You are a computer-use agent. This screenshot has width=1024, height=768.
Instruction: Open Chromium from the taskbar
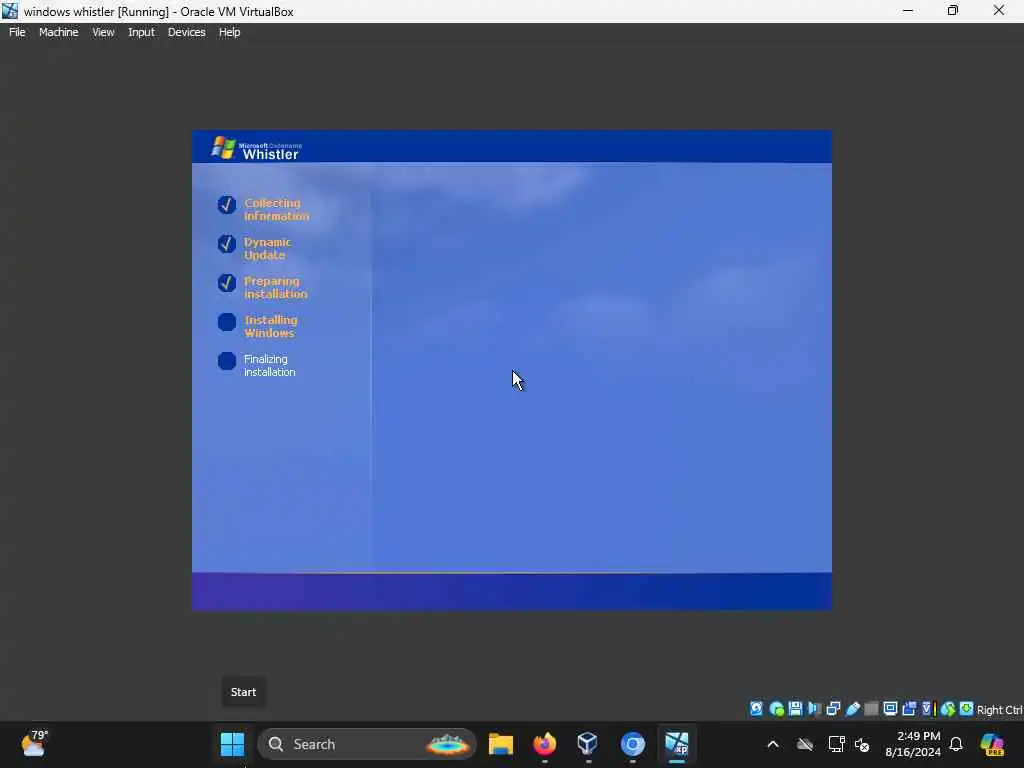pos(632,744)
